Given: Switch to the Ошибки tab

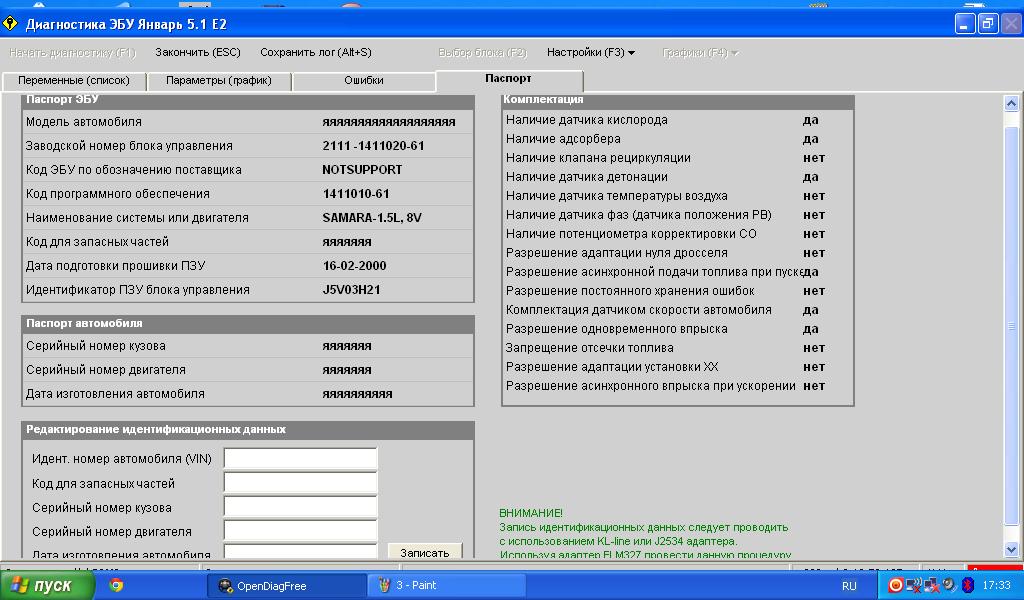Looking at the screenshot, I should (x=363, y=80).
